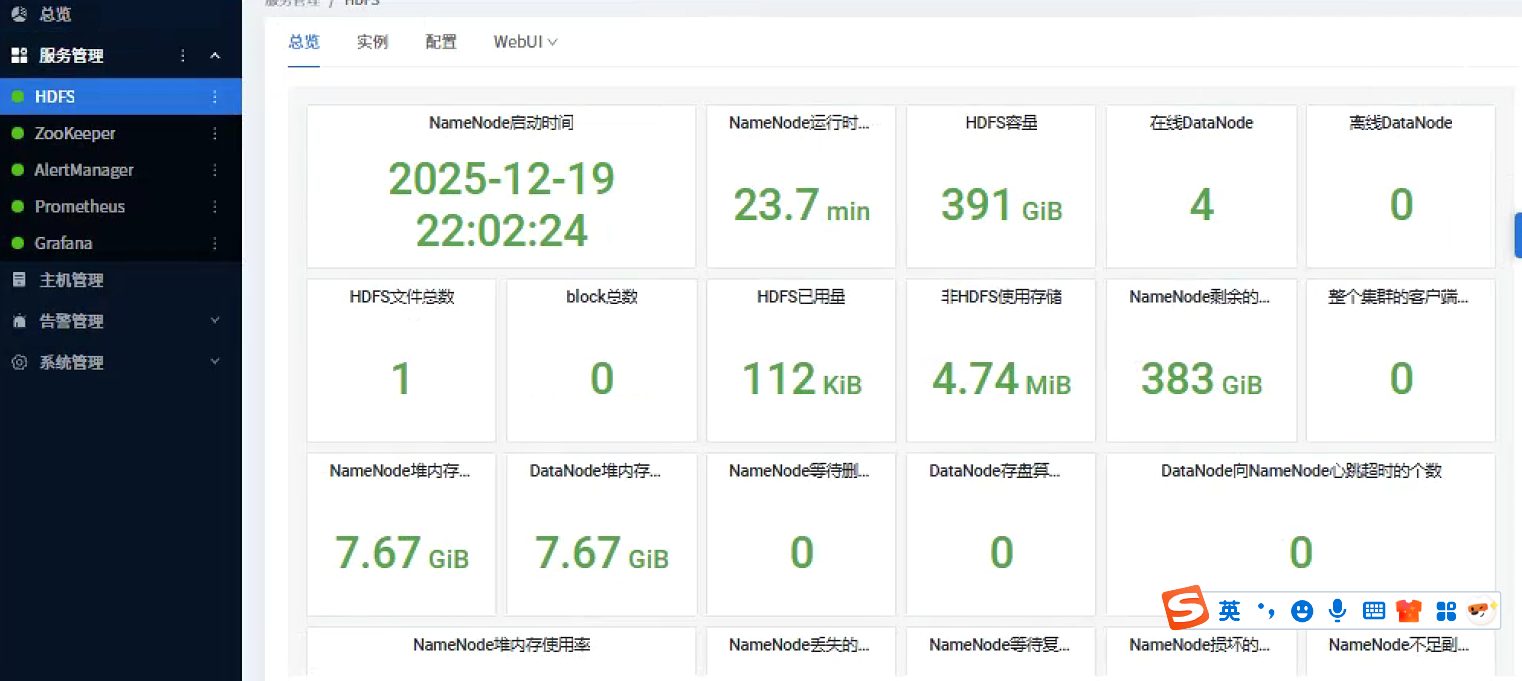Open the three-dot menu for Prometheus

tap(214, 206)
